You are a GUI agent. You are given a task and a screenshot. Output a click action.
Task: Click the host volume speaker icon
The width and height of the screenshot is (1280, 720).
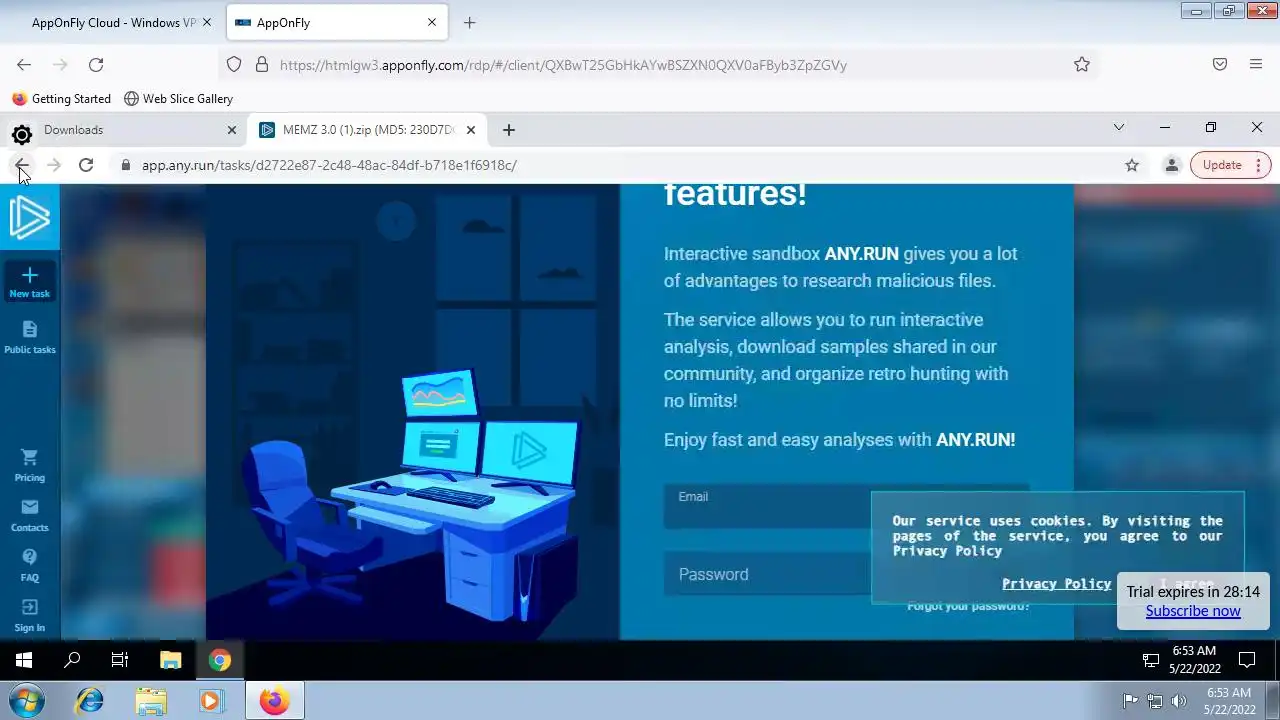pos(1179,701)
